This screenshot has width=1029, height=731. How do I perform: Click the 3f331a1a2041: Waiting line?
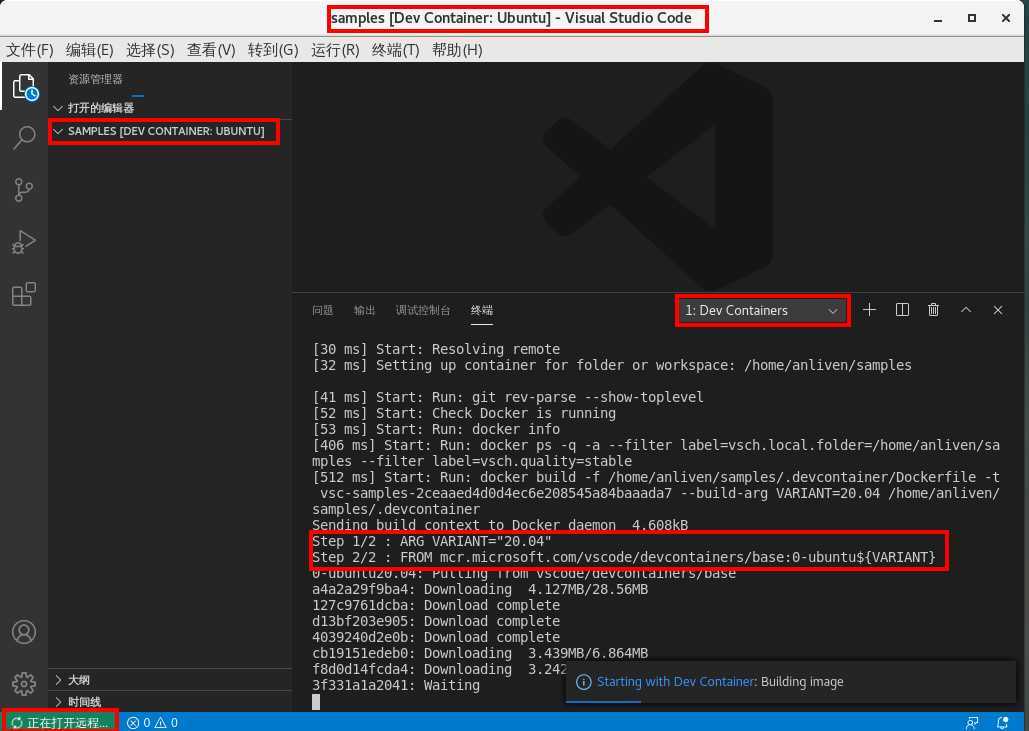point(396,685)
